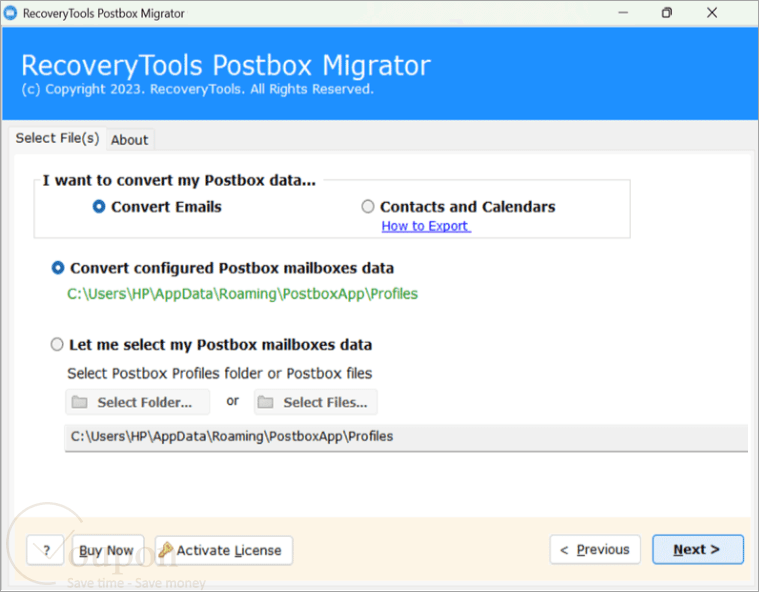Switch to the About tab
The height and width of the screenshot is (592, 759).
click(130, 140)
